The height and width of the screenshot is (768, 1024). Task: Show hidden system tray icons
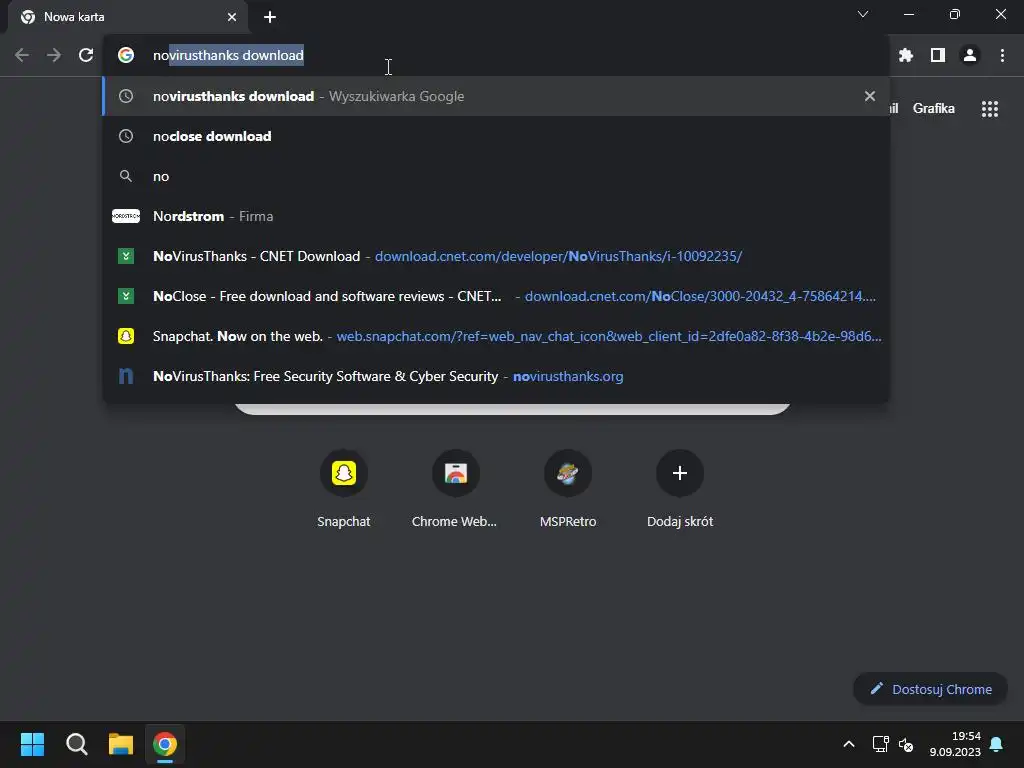[x=848, y=744]
